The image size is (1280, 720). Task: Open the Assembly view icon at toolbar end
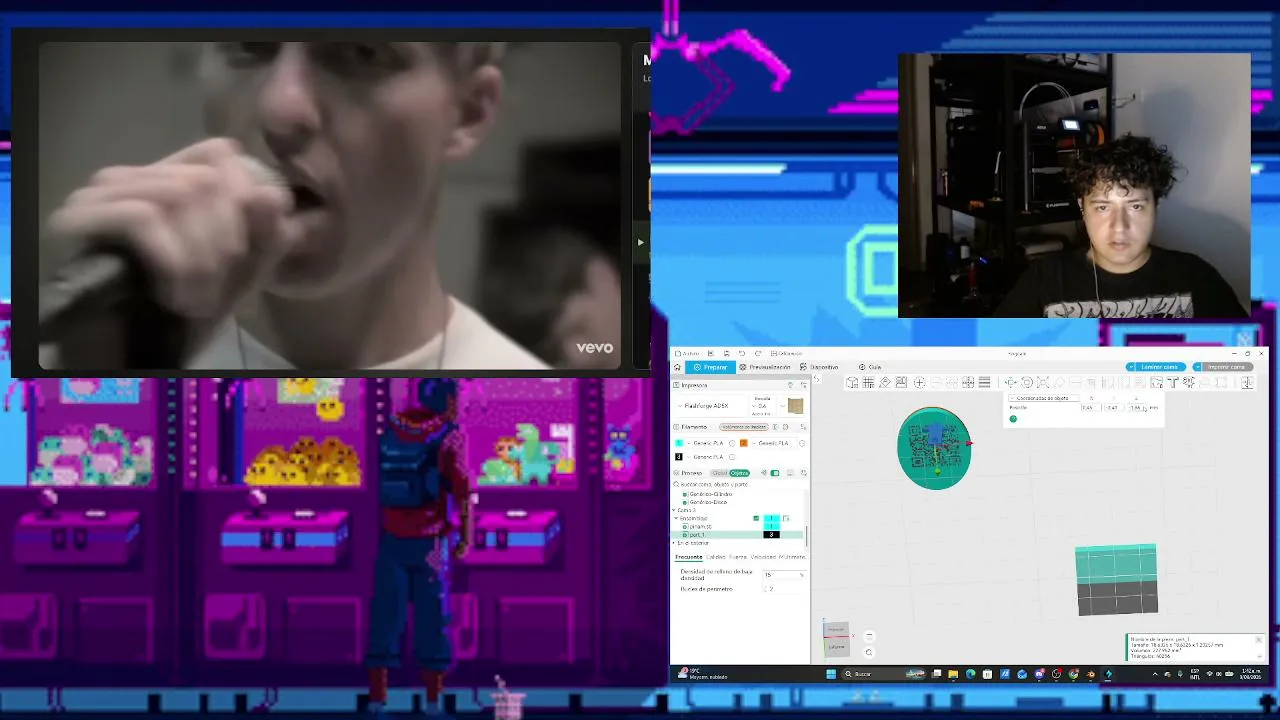tap(1249, 382)
